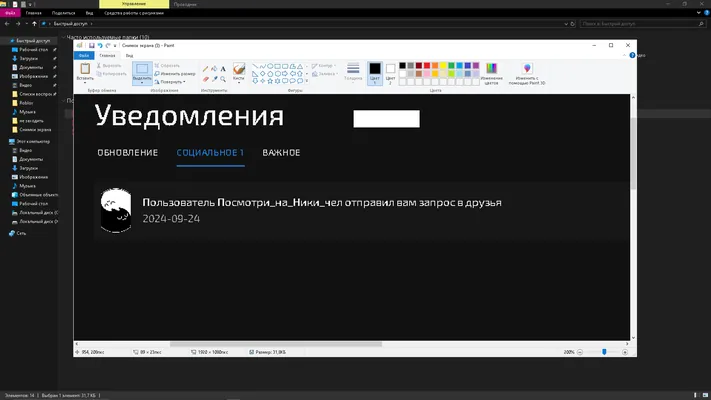
Task: Switch to View (Вид) tab in Paint
Action: (129, 55)
